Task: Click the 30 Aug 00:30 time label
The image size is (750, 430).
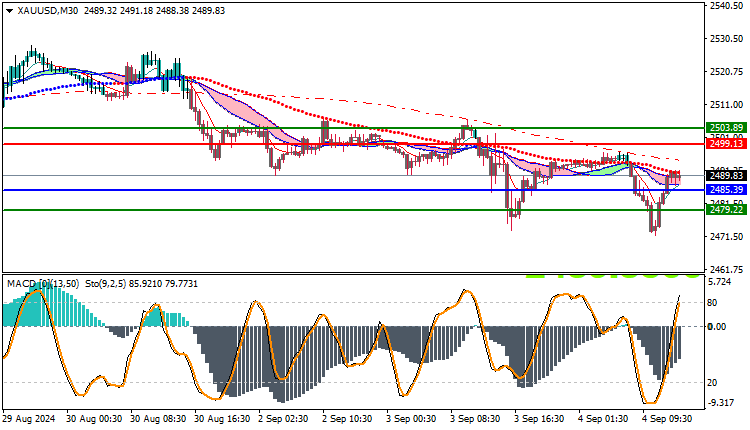Action: [x=94, y=419]
